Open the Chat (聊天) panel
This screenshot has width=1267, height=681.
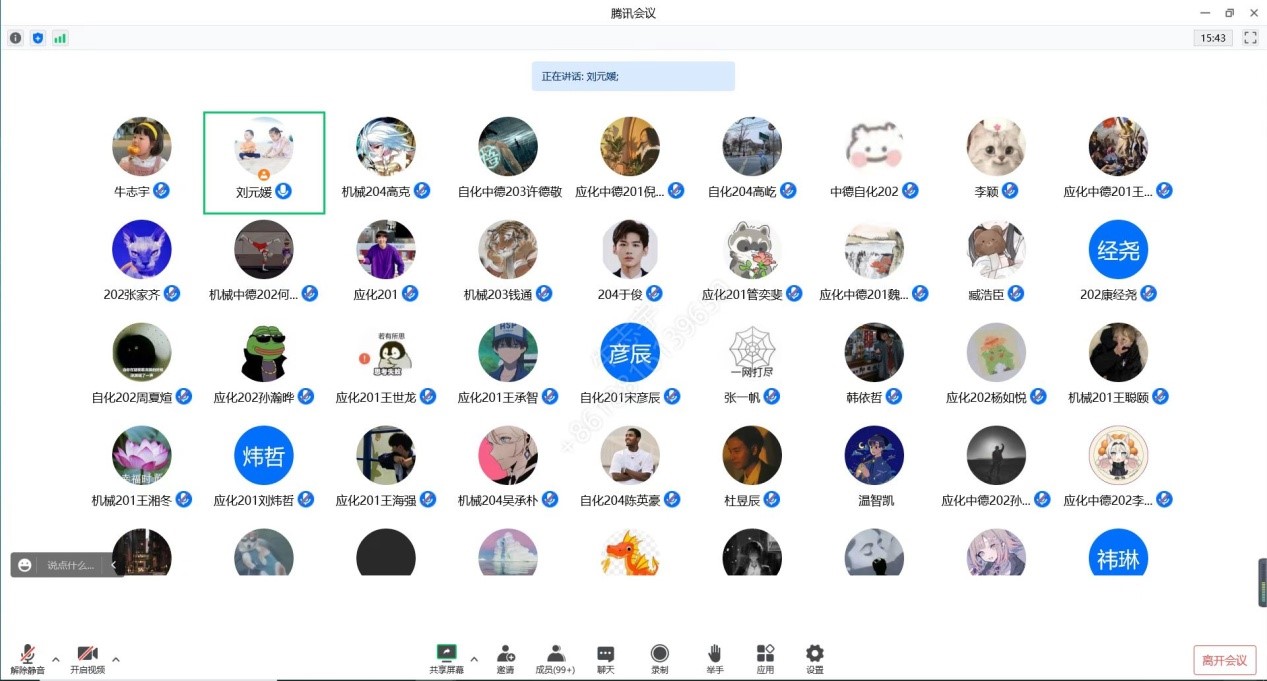coord(605,658)
